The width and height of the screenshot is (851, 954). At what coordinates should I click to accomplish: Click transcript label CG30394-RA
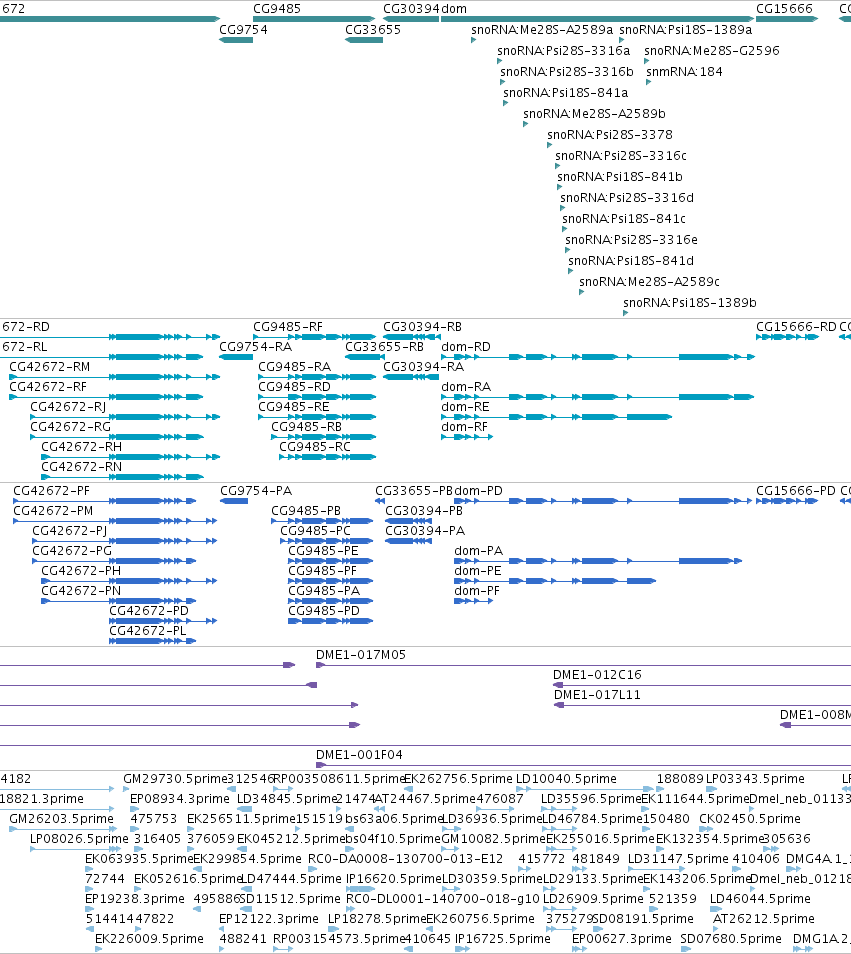(423, 367)
